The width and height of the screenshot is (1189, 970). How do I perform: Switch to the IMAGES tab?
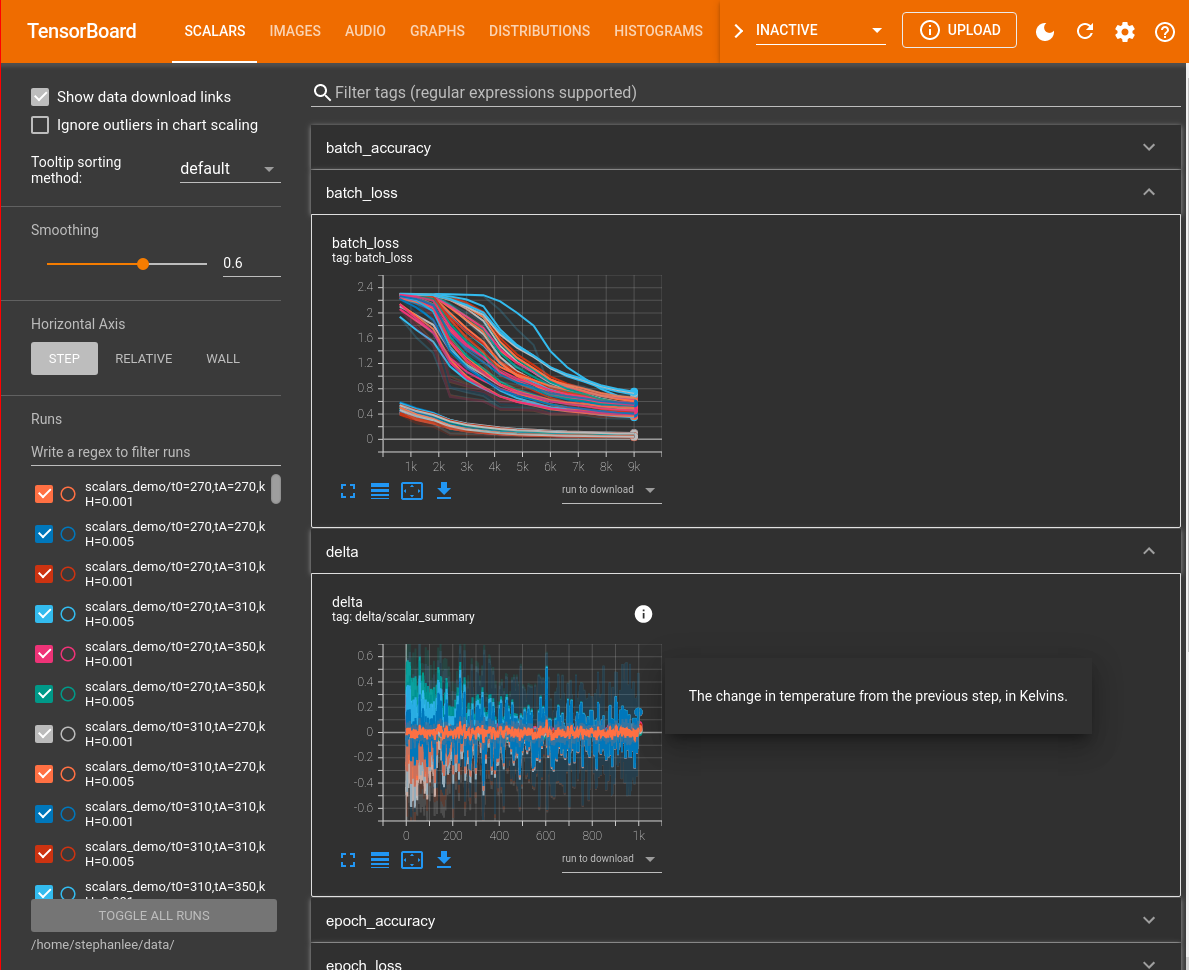(294, 31)
